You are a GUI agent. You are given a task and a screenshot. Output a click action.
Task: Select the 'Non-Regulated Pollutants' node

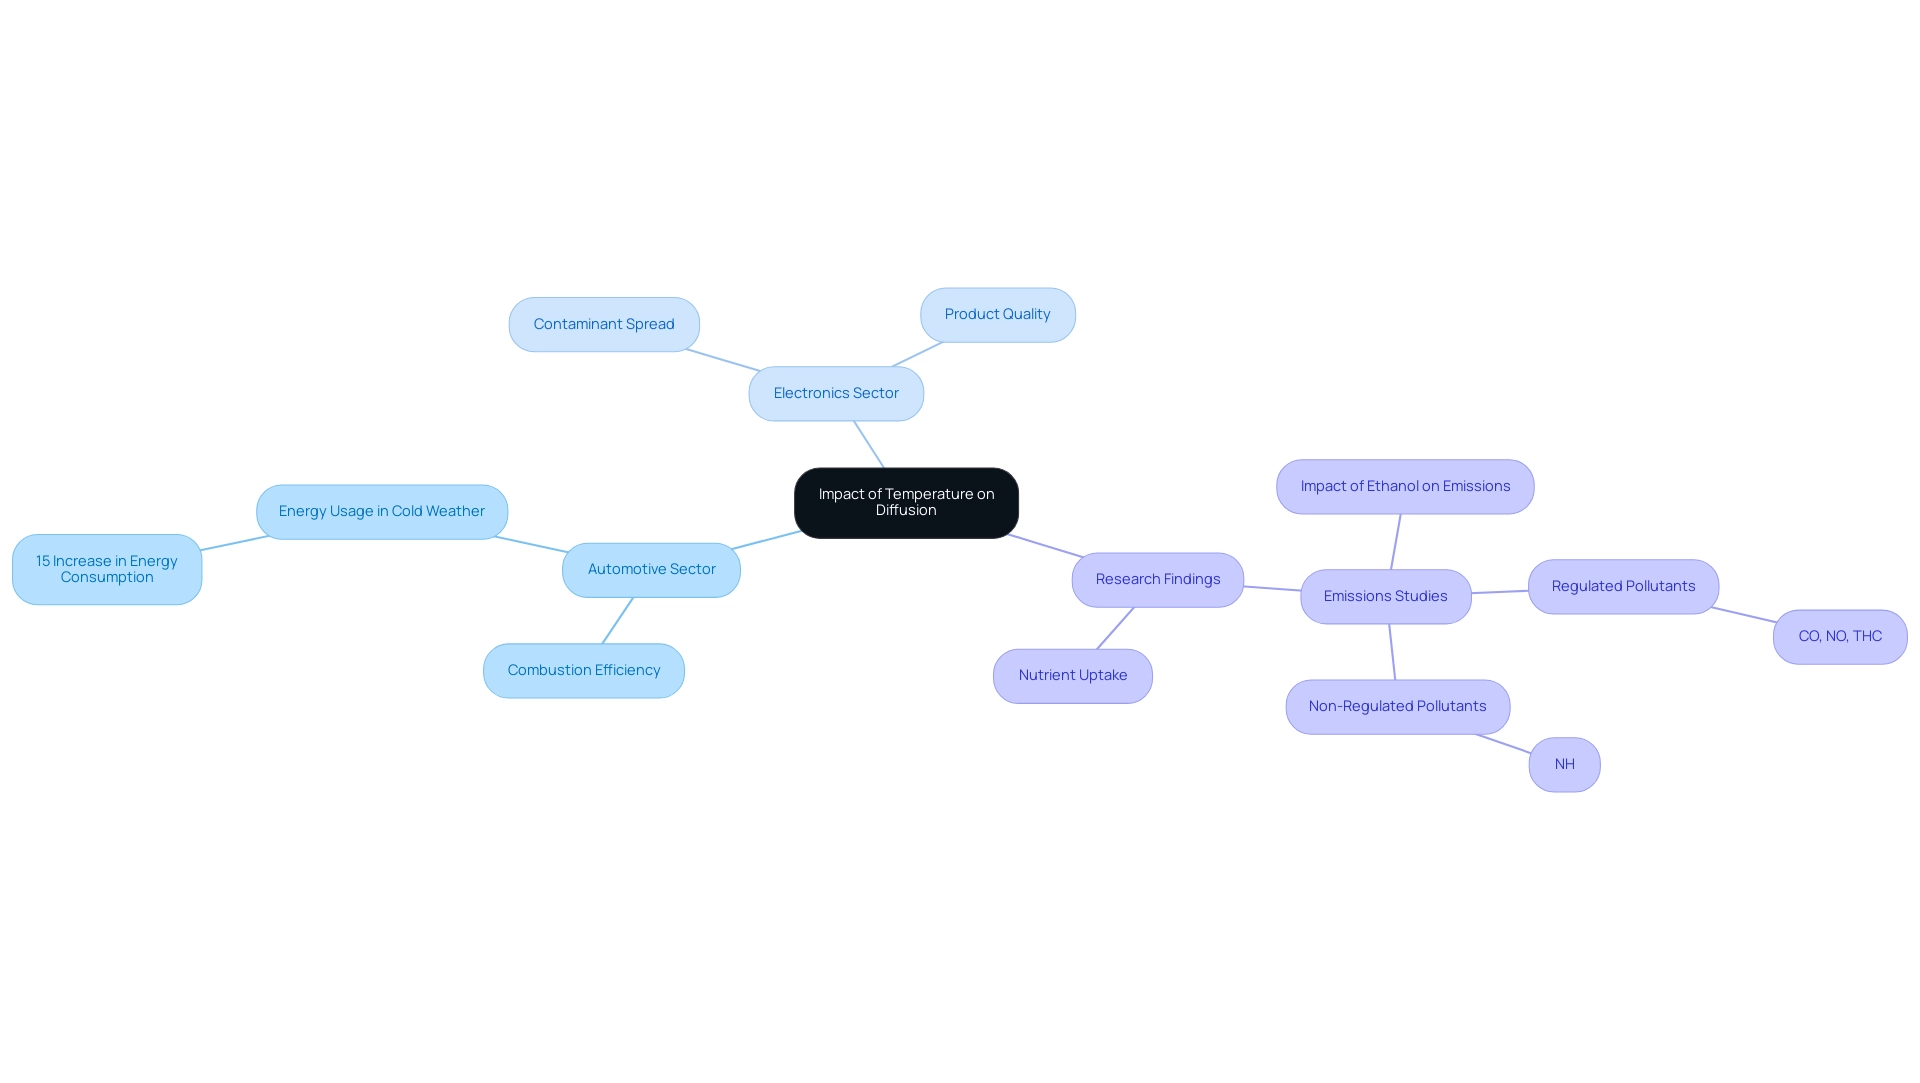tap(1398, 706)
